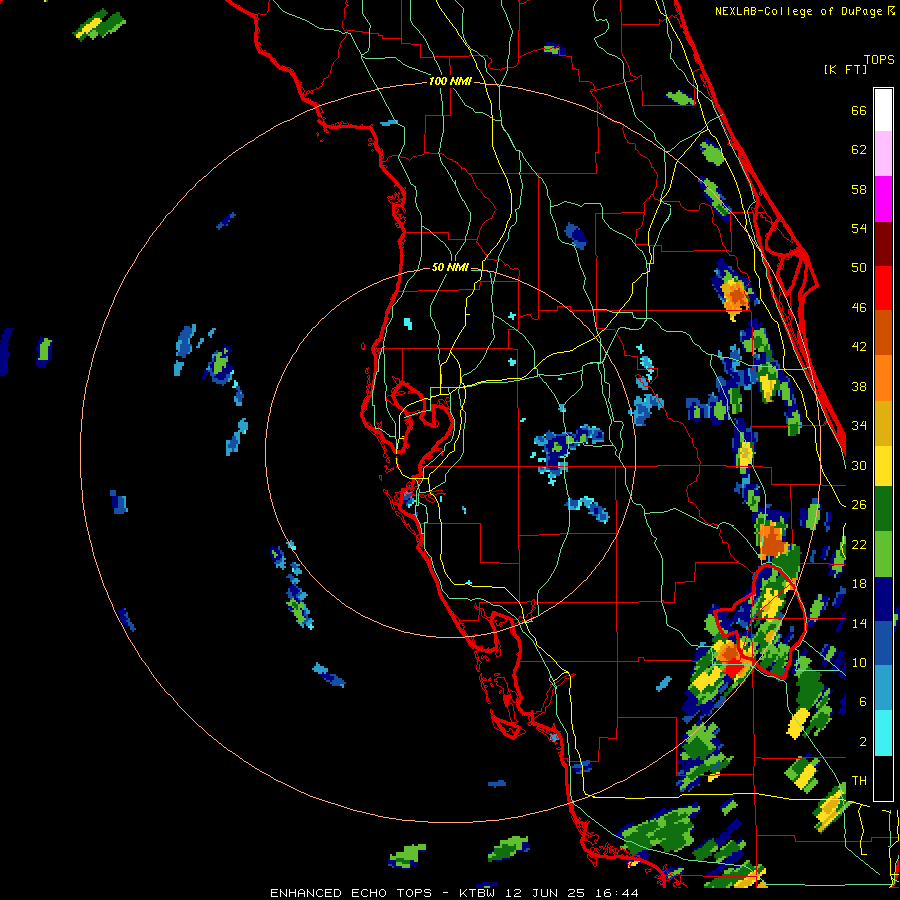Select the light green swatch on the scale

click(883, 554)
